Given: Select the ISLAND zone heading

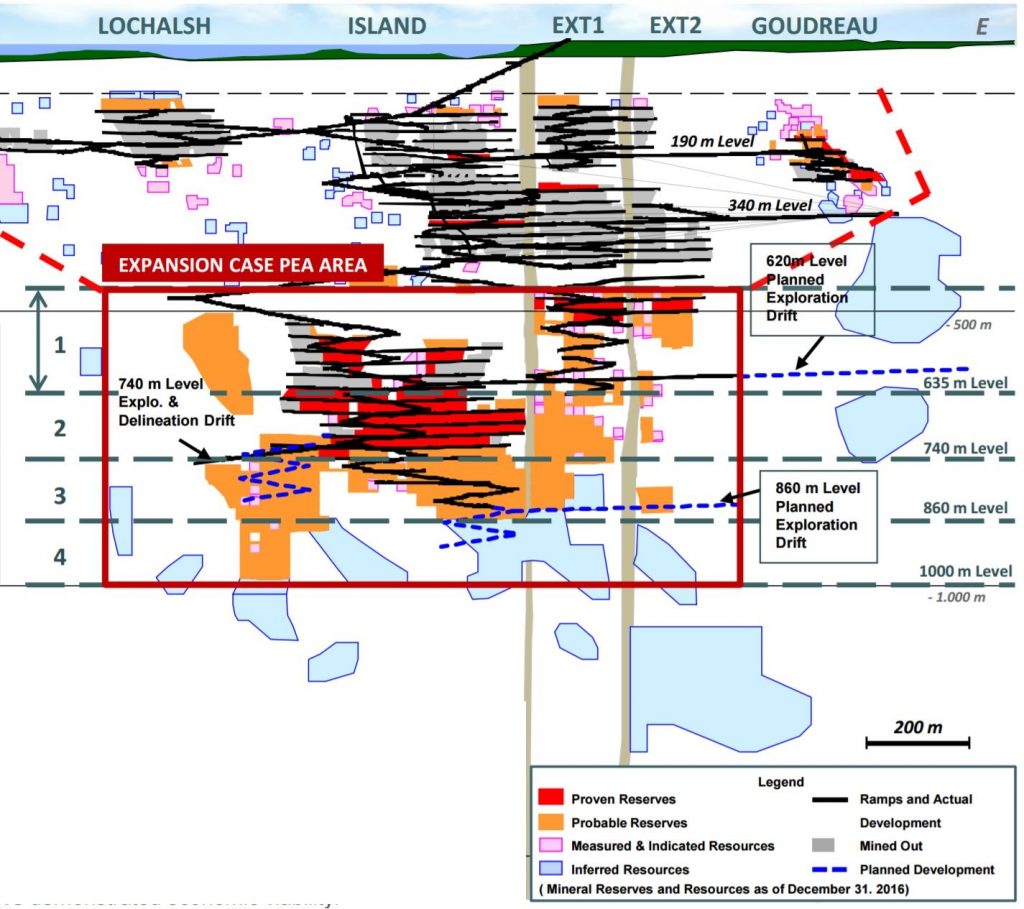Looking at the screenshot, I should point(387,26).
